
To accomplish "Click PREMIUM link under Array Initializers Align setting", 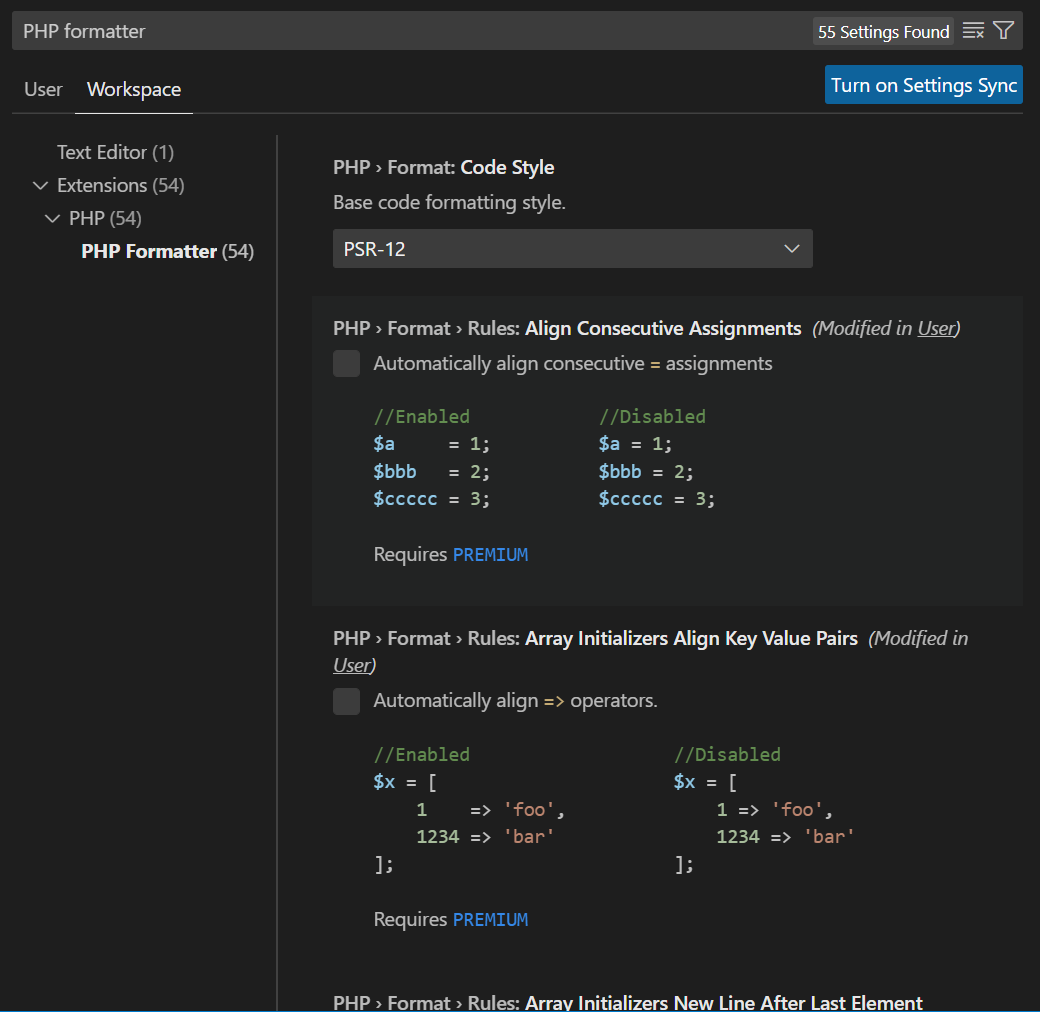I will click(490, 919).
